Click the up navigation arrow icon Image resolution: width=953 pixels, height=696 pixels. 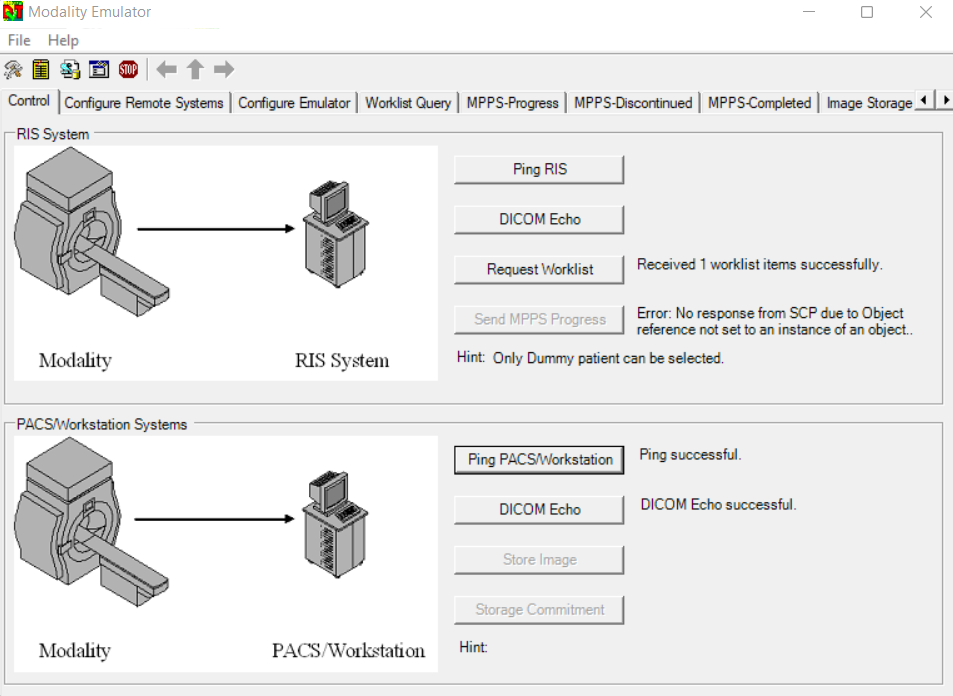pos(195,69)
